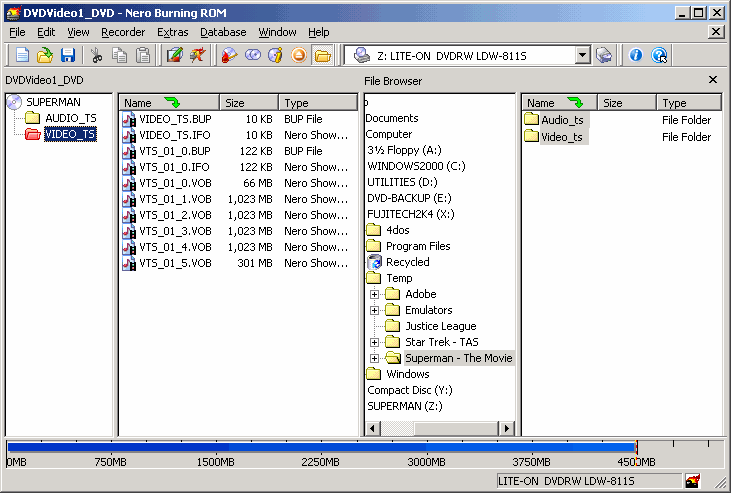
Task: Select VTS_01_5.VOB file
Action: pos(175,263)
